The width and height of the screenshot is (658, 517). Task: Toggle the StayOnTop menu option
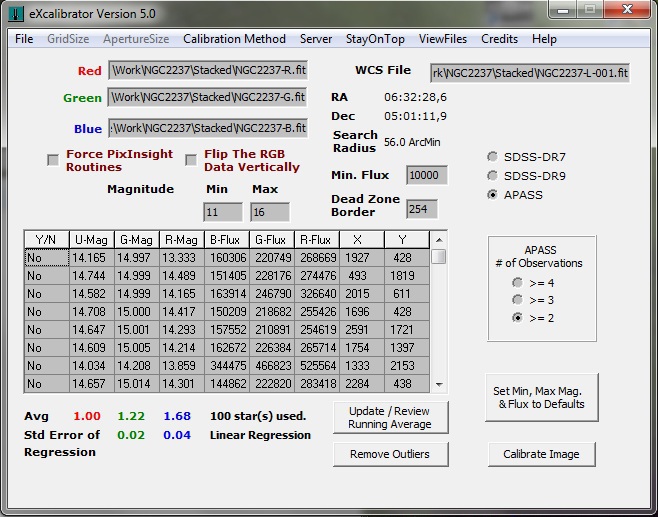tap(375, 39)
